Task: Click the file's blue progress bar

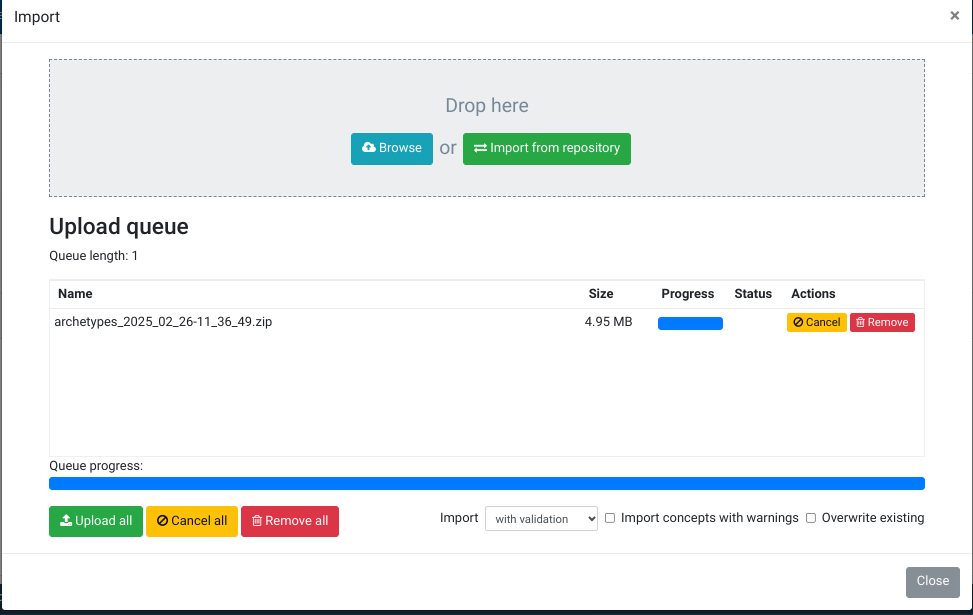Action: tap(690, 323)
